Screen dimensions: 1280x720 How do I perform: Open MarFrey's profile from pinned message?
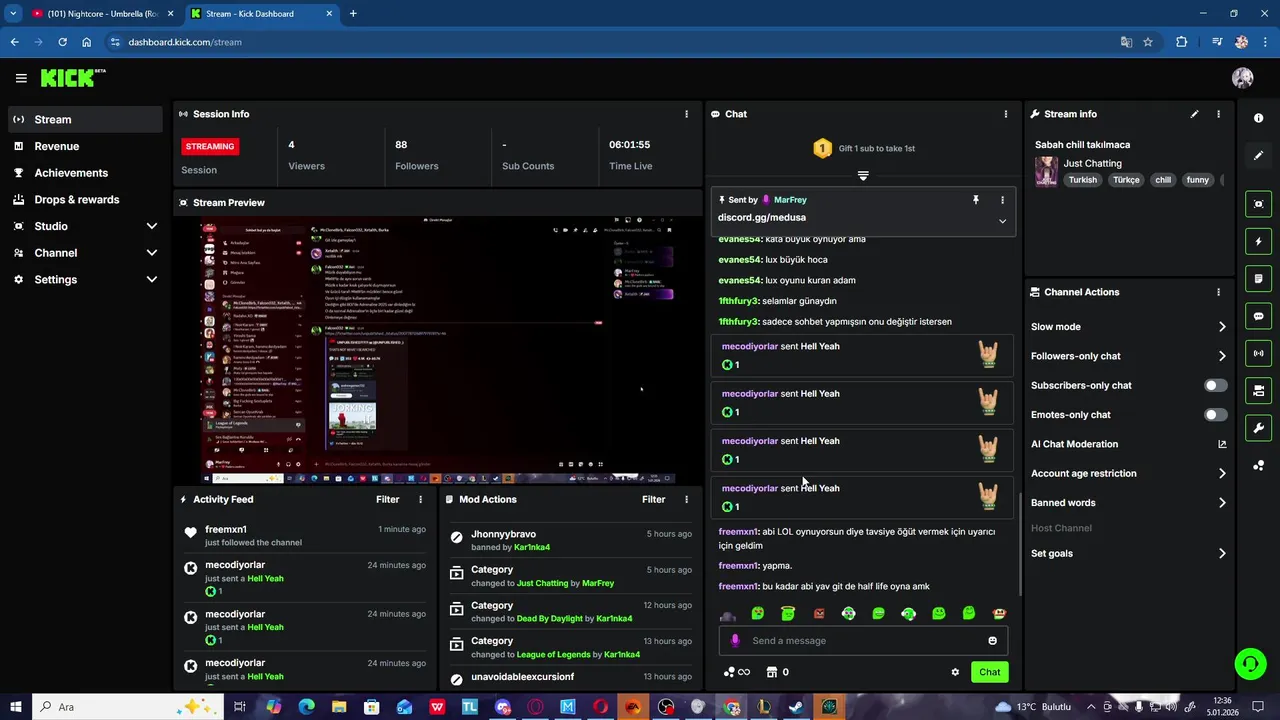coord(790,200)
